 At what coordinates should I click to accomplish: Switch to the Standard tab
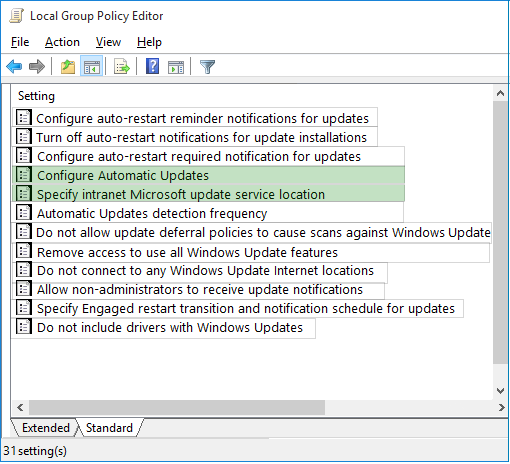coord(109,428)
